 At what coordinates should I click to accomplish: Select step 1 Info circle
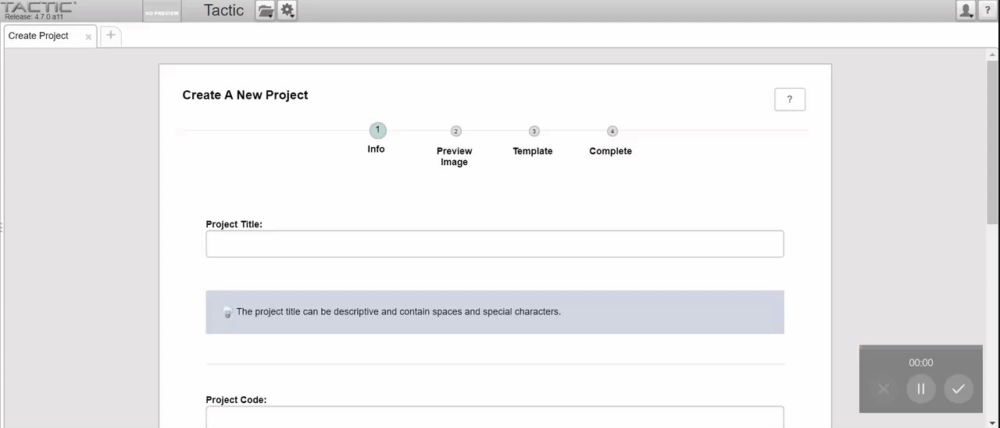(x=378, y=131)
